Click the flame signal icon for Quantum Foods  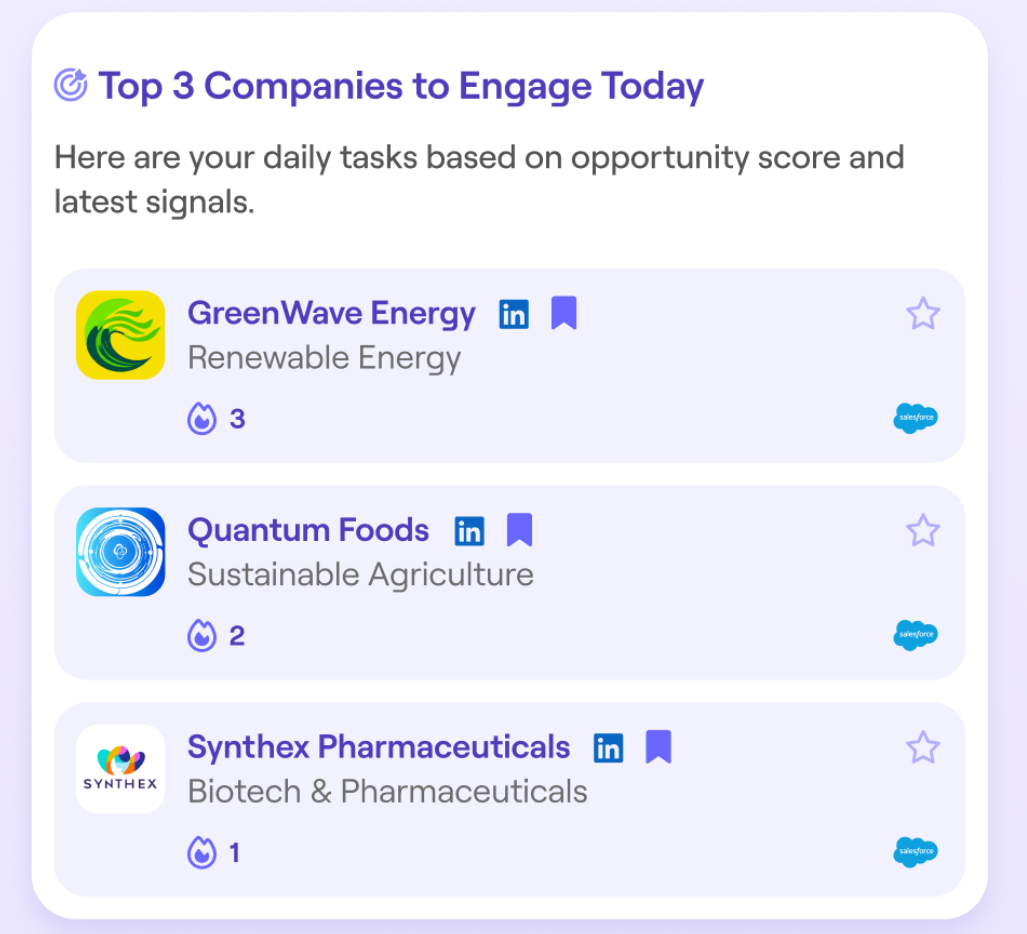202,635
